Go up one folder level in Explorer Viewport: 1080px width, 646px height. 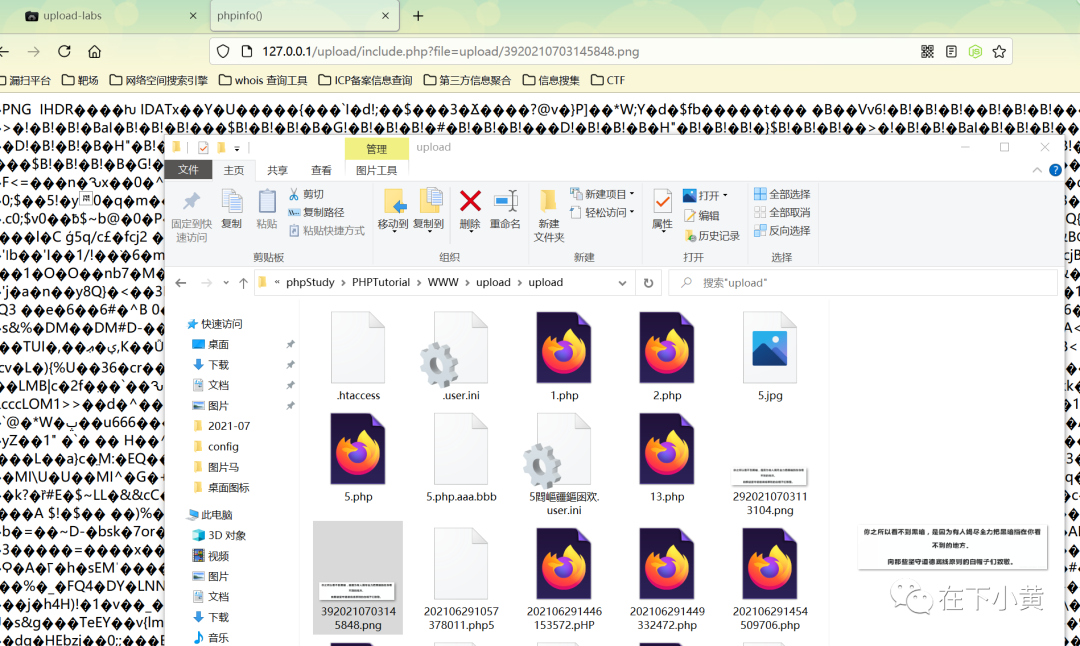(243, 283)
